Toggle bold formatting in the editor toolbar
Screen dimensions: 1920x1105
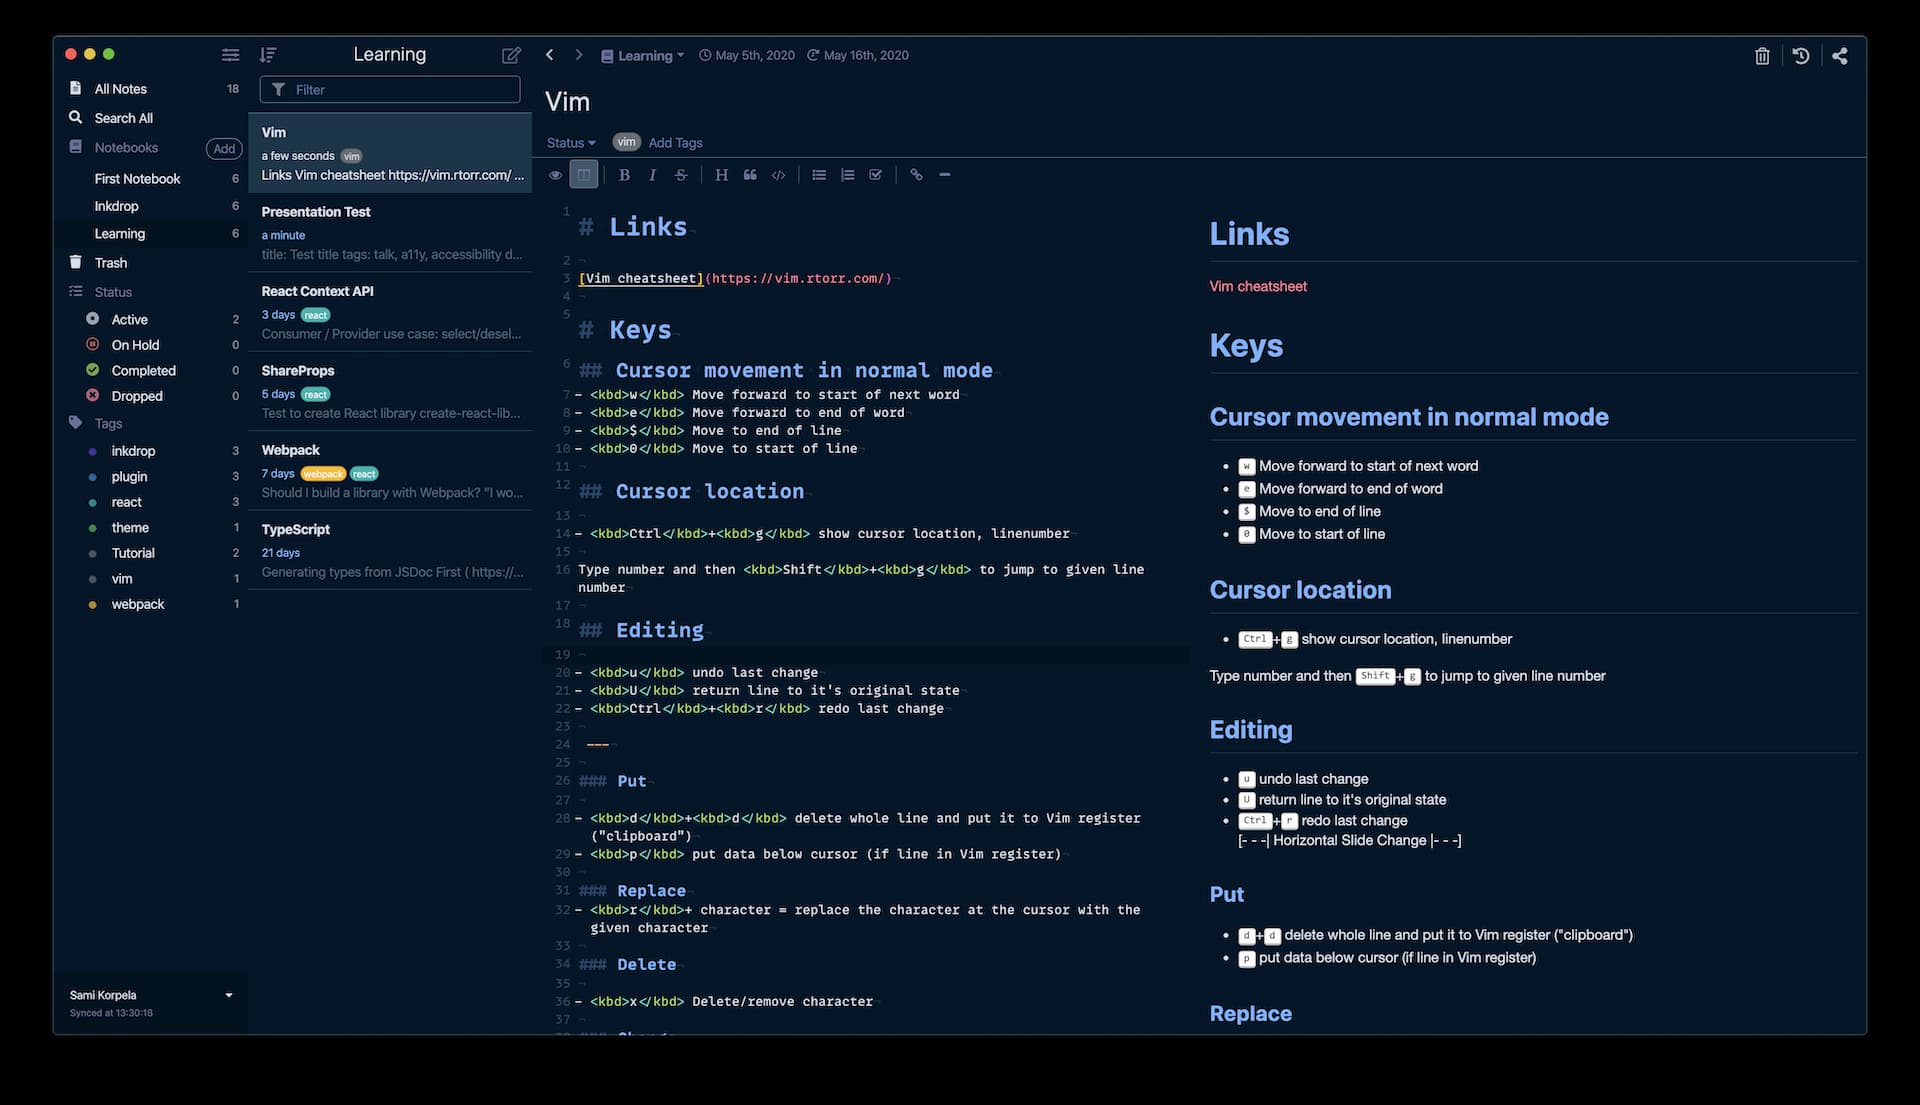pos(624,175)
